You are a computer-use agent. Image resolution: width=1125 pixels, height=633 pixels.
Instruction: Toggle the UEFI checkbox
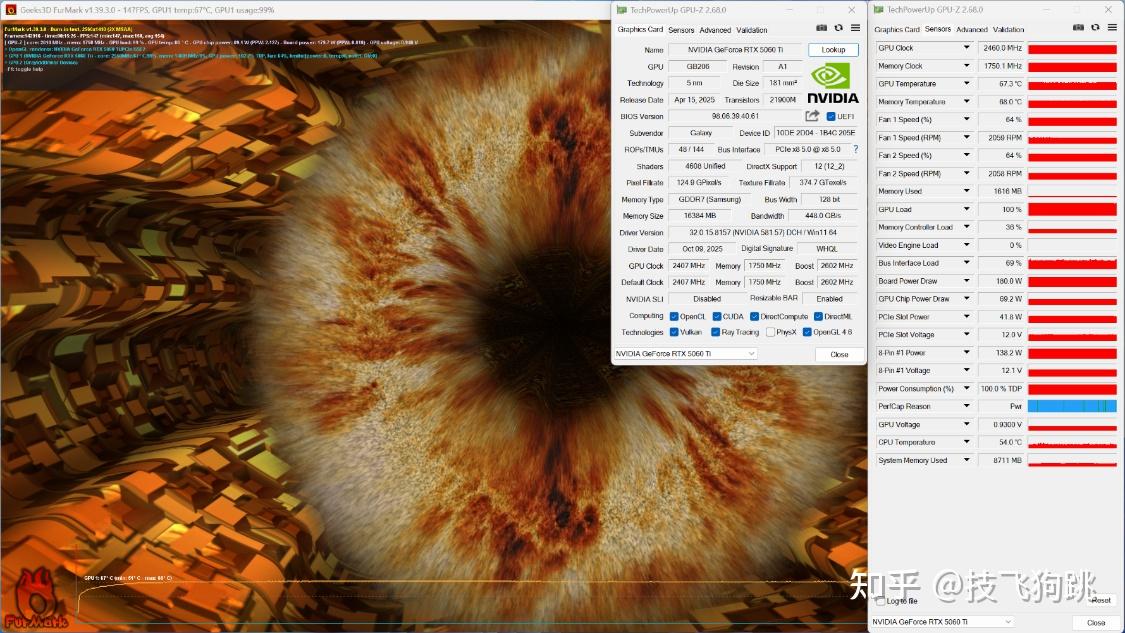tap(831, 116)
